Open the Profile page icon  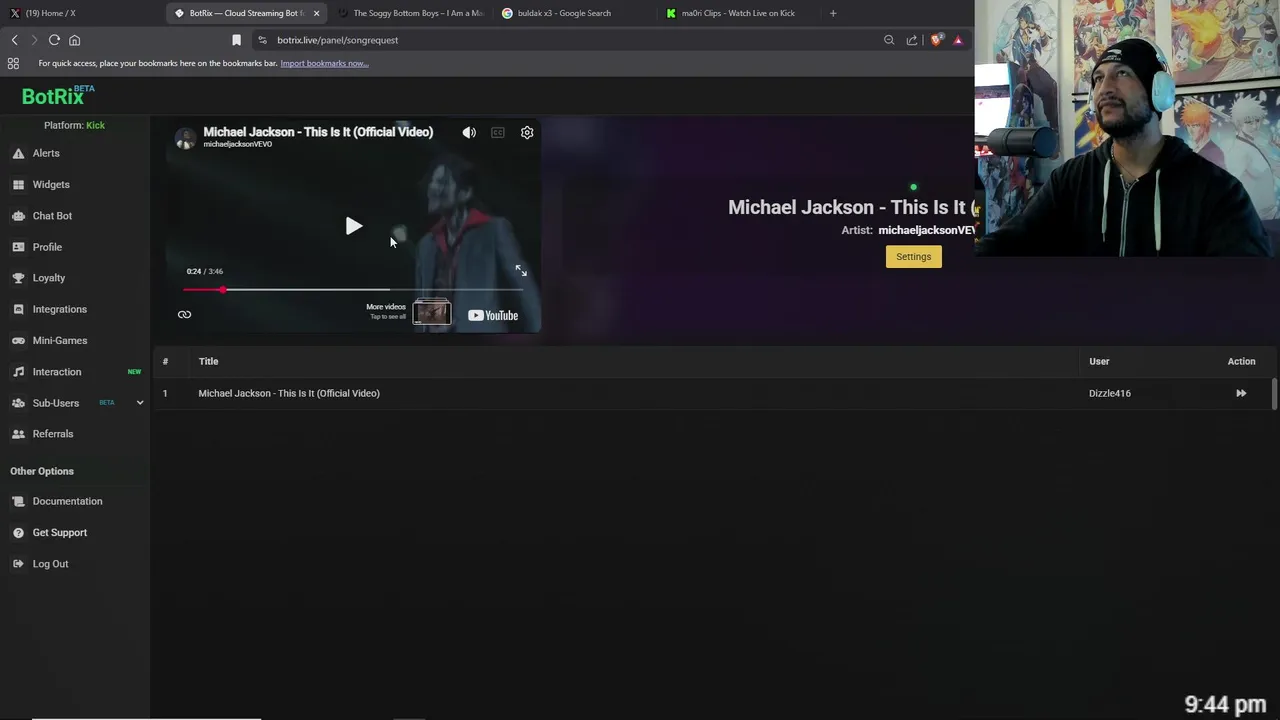(18, 247)
